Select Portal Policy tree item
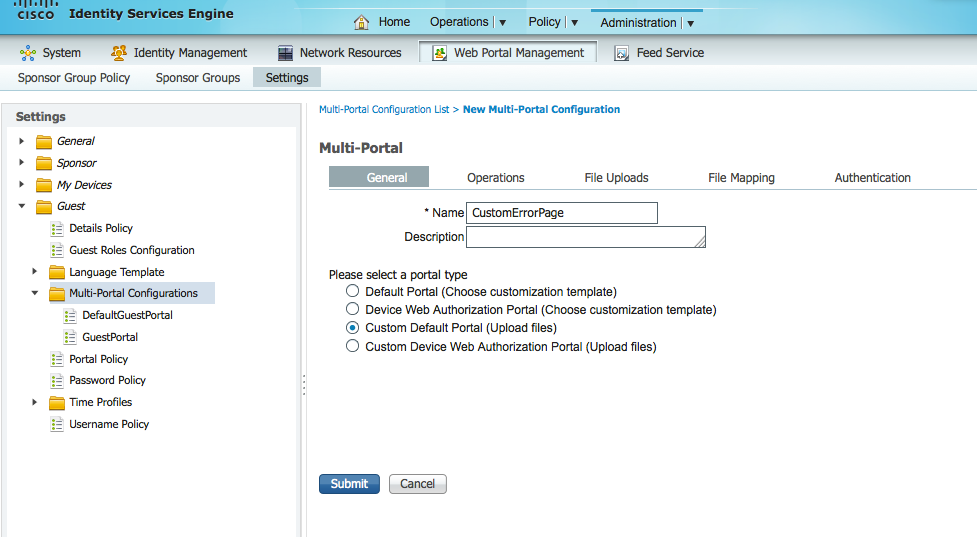This screenshot has height=537, width=977. pyautogui.click(x=98, y=359)
